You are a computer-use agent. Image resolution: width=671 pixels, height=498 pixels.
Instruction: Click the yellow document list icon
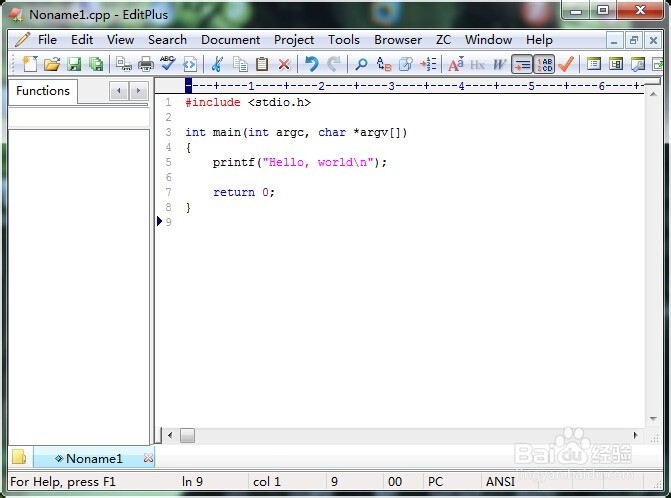pos(19,457)
